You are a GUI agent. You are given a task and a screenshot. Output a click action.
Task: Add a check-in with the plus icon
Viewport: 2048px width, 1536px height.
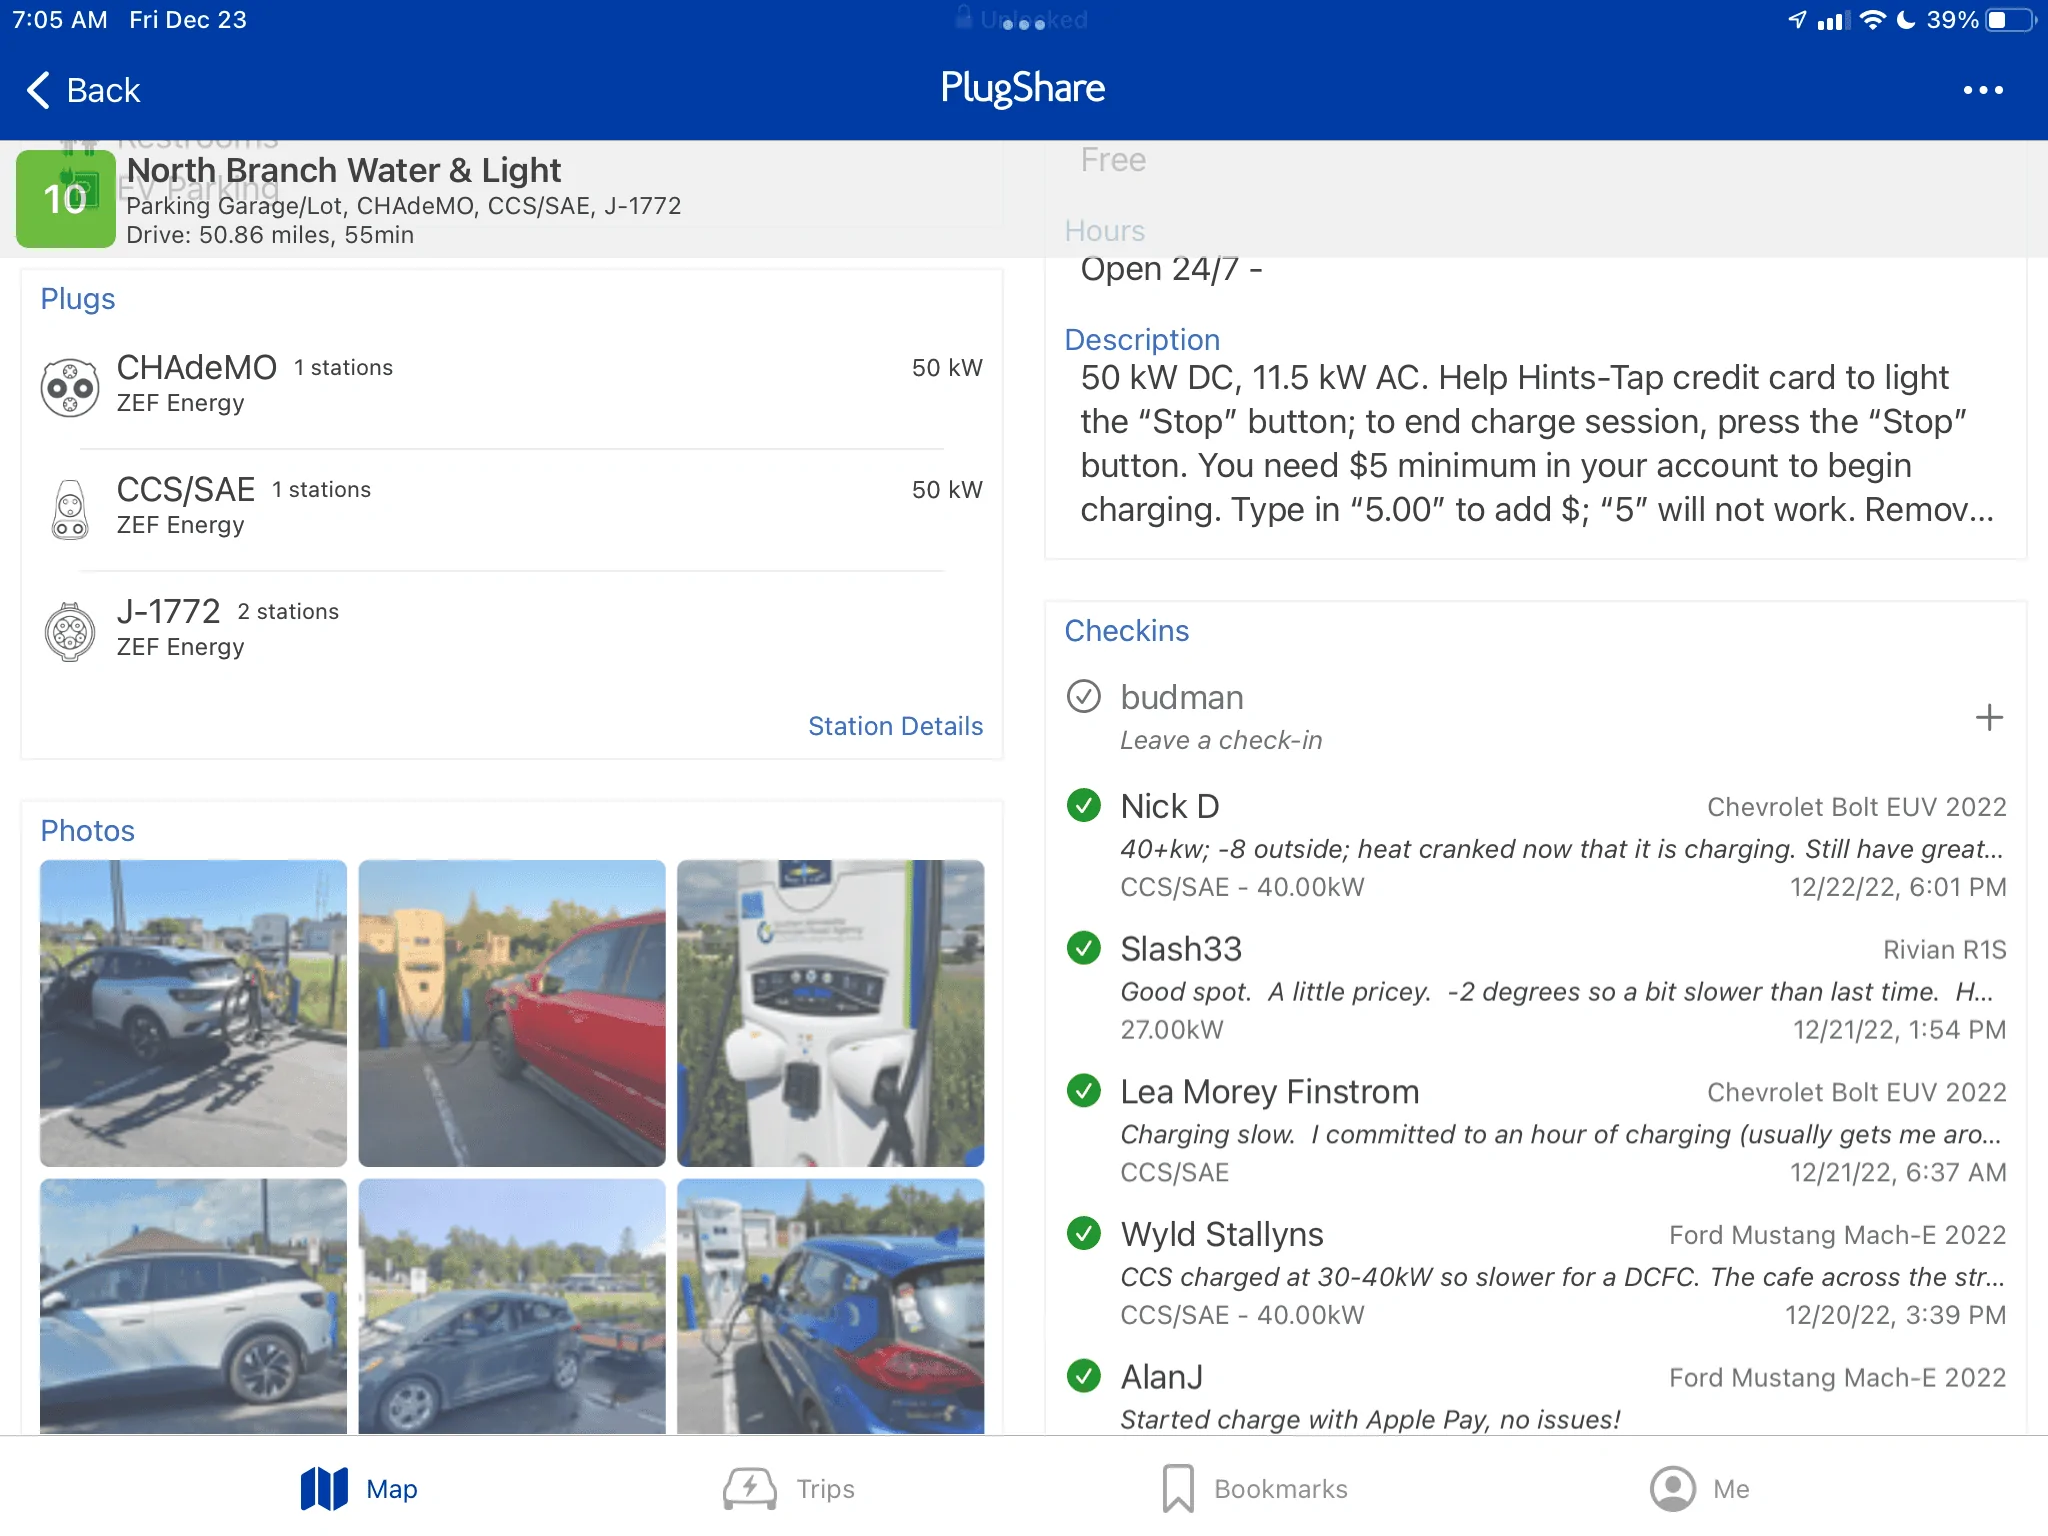1989,717
